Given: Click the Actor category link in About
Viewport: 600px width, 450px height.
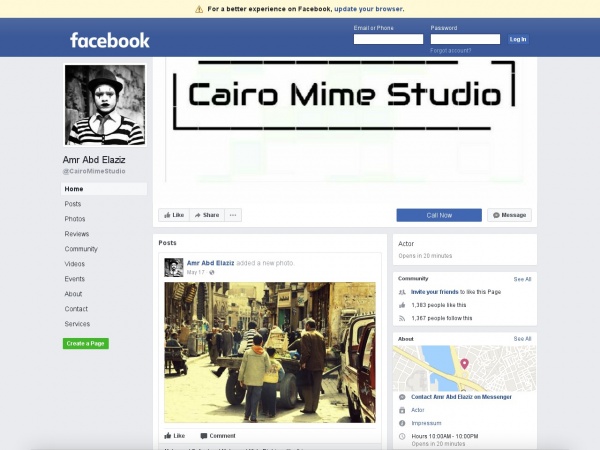Looking at the screenshot, I should pos(417,410).
